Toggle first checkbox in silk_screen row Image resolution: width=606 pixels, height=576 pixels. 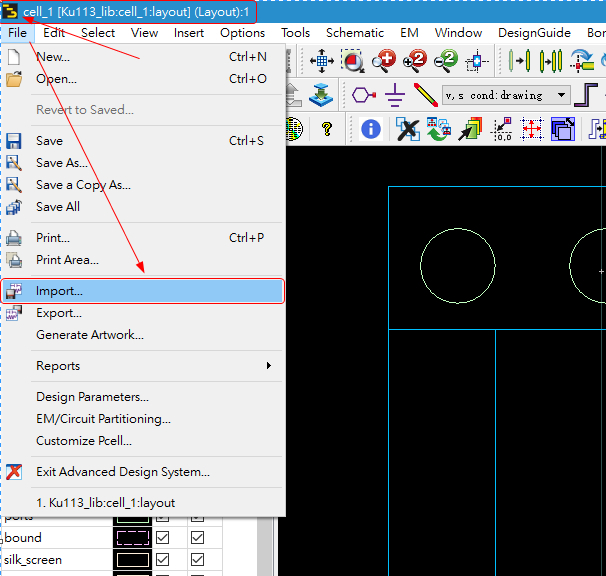pyautogui.click(x=162, y=560)
